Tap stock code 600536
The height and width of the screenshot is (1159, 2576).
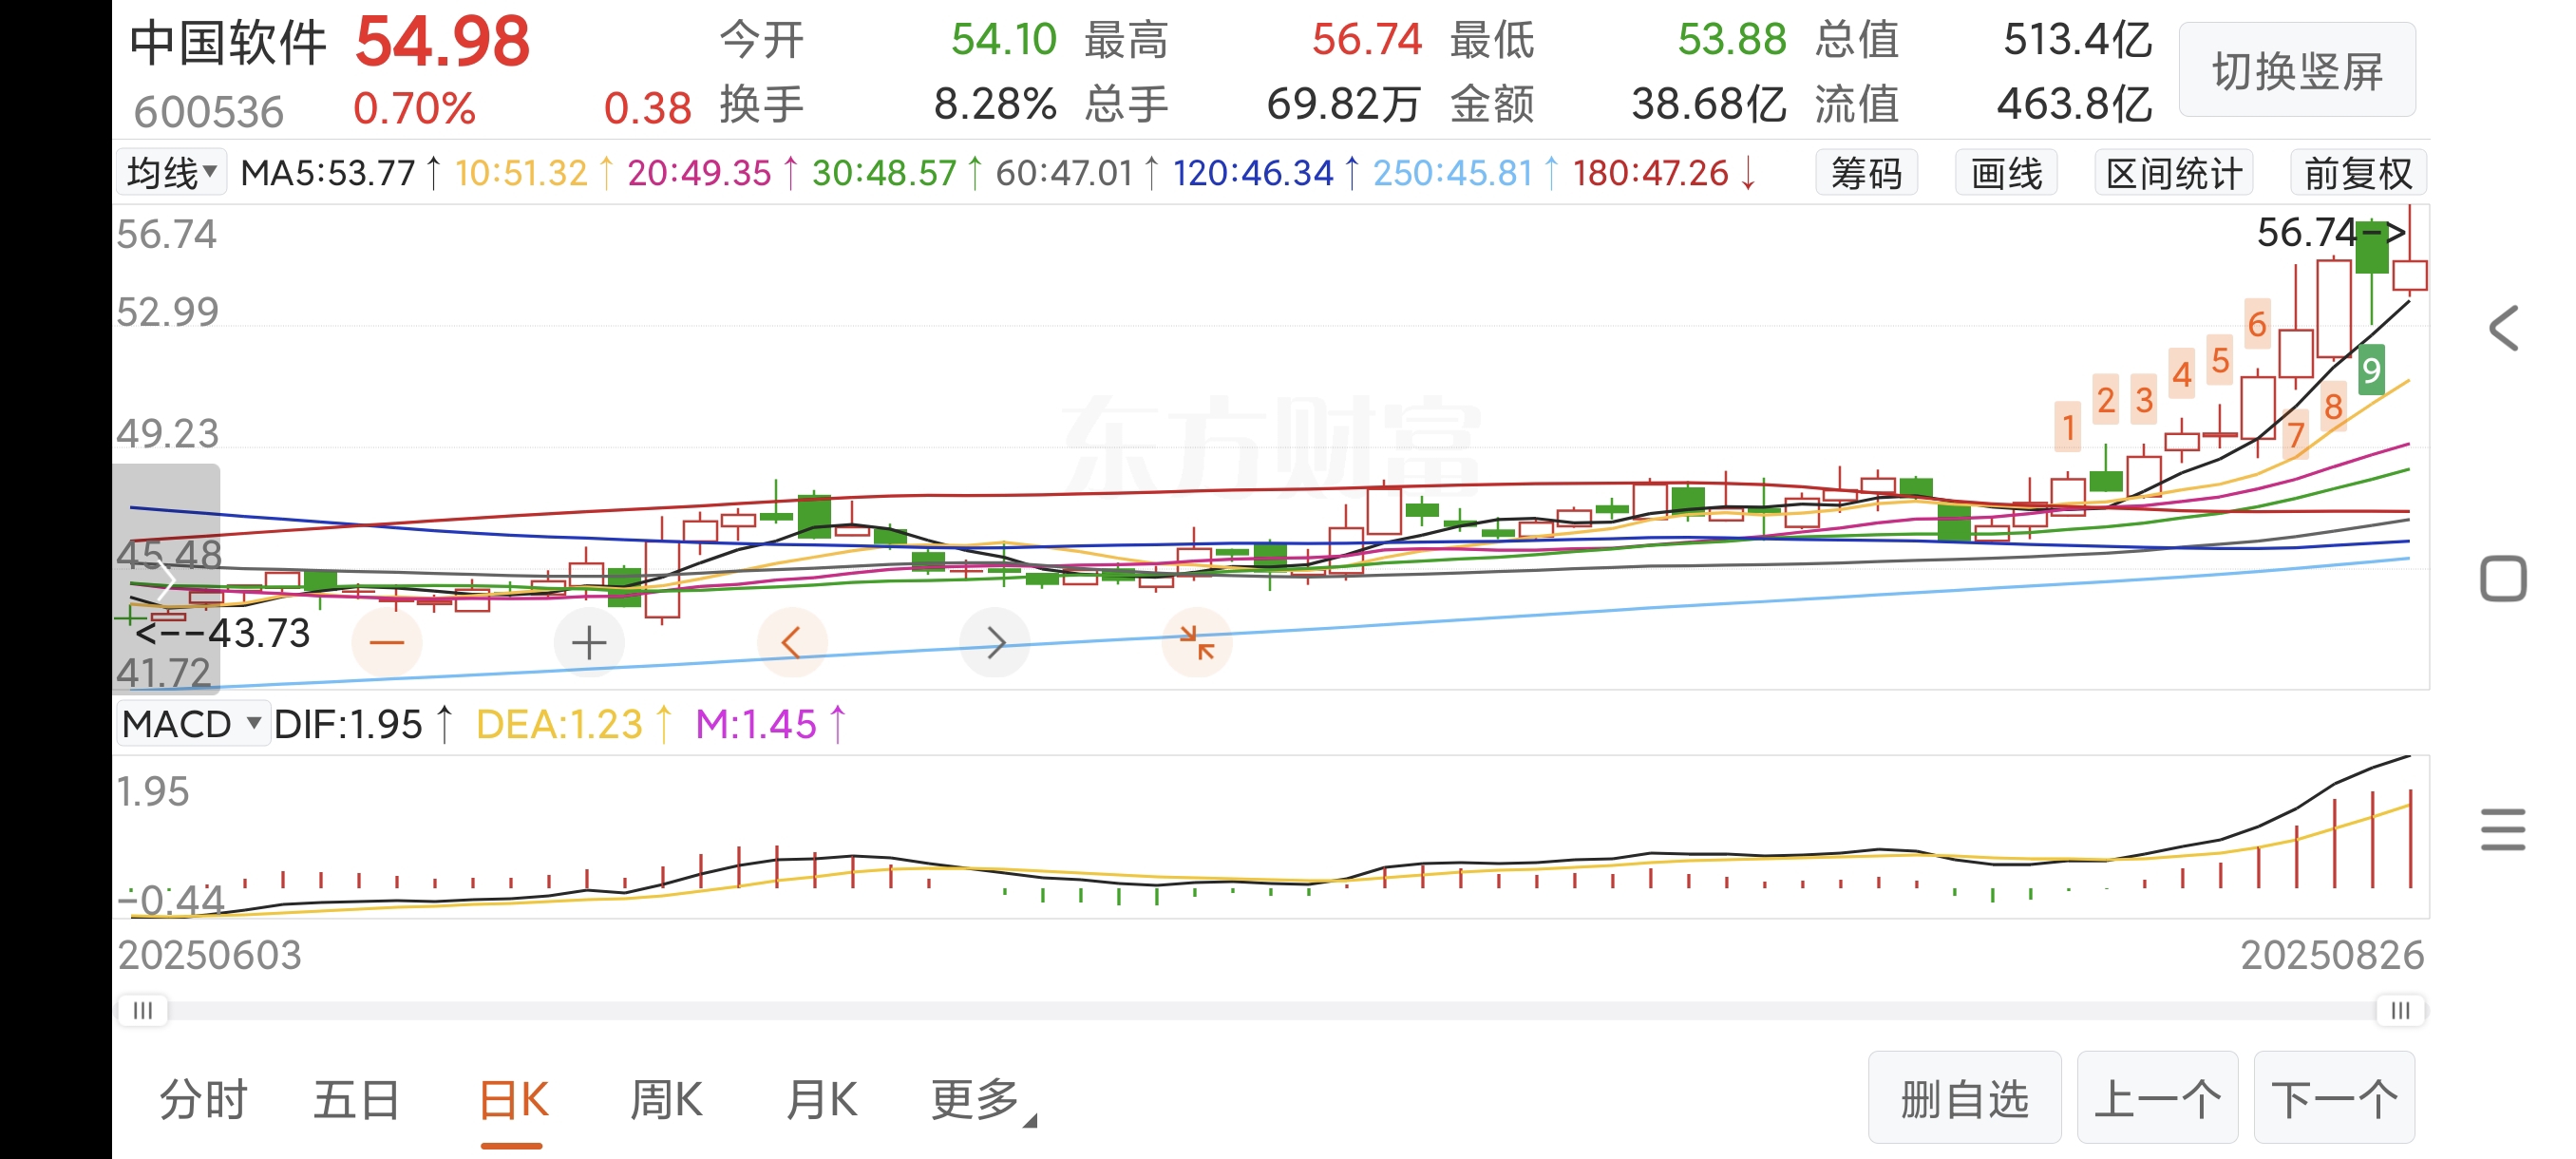[x=209, y=110]
